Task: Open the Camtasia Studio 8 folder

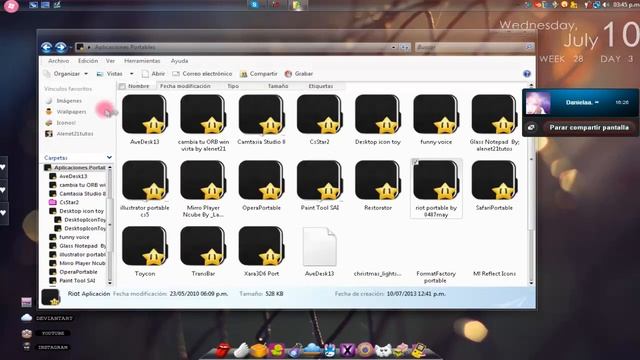Action: click(261, 115)
